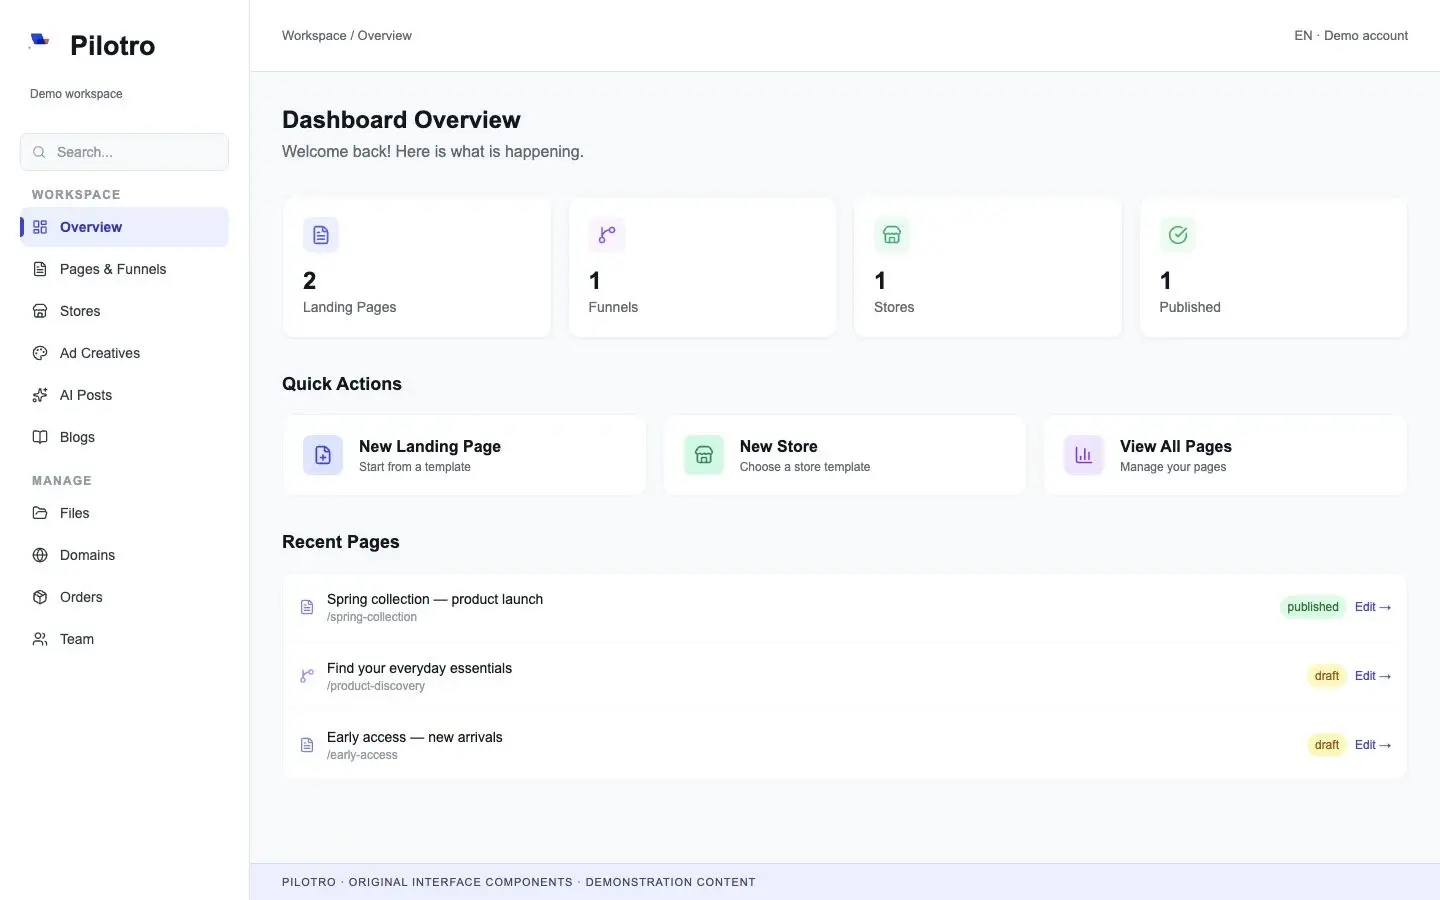
Task: Click the New Store green icon
Action: [704, 455]
